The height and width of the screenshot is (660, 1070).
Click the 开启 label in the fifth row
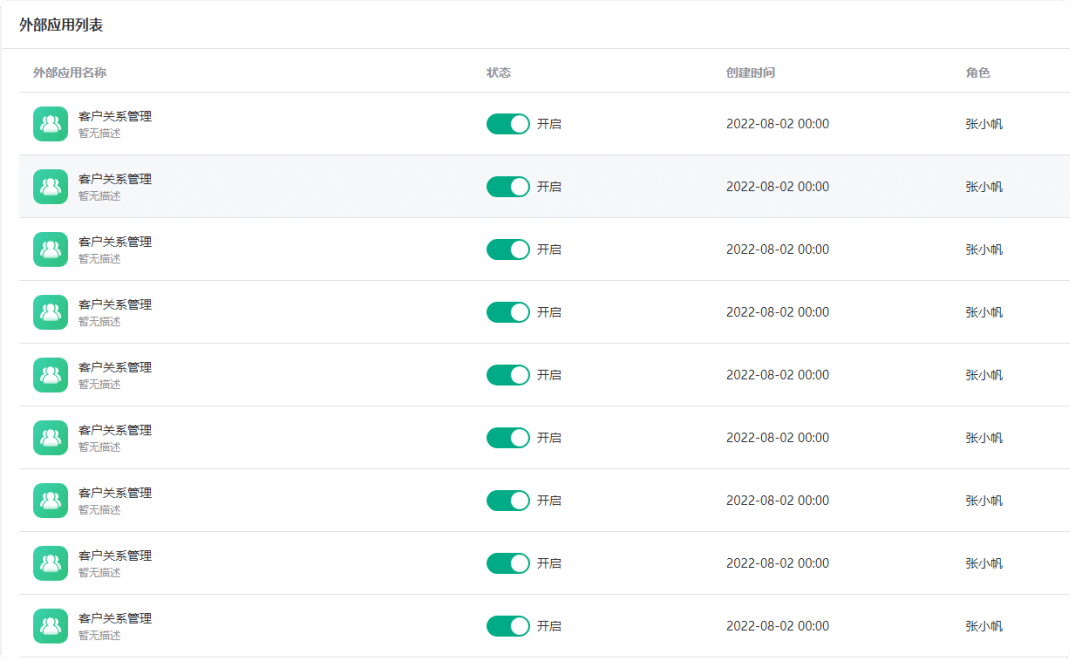click(549, 375)
